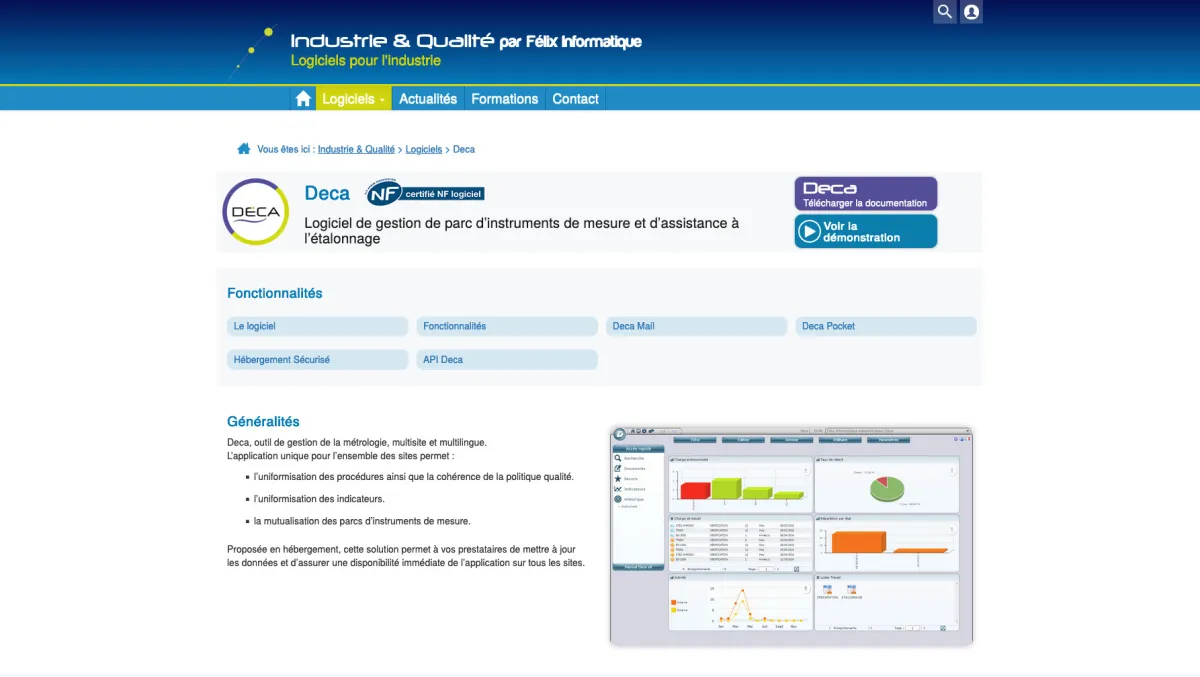Open the Deca Pocket link
The height and width of the screenshot is (677, 1200).
point(886,326)
